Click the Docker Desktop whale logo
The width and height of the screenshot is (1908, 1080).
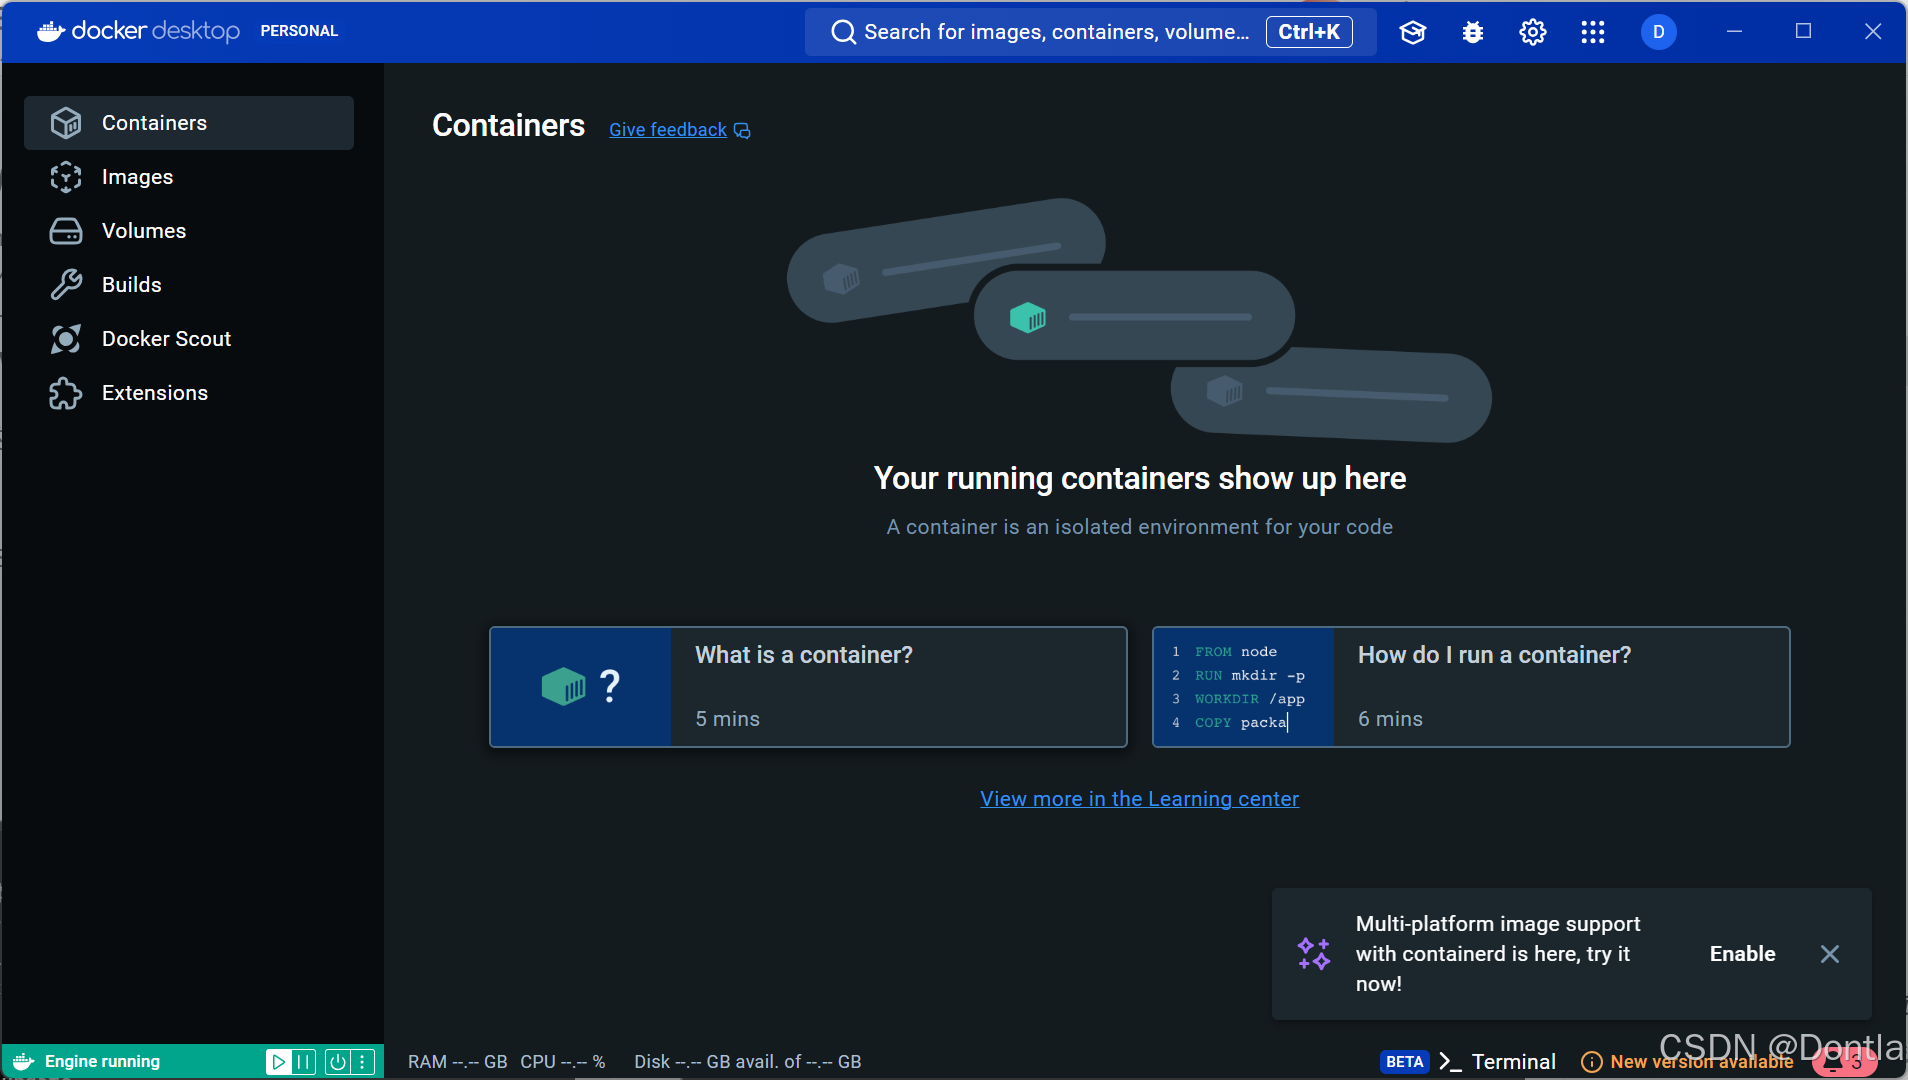click(x=51, y=31)
